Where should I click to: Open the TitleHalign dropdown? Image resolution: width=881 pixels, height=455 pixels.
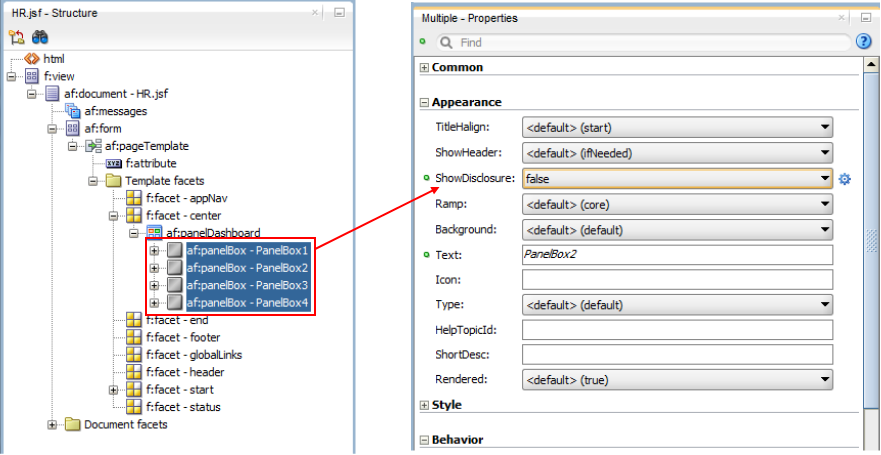click(x=677, y=128)
